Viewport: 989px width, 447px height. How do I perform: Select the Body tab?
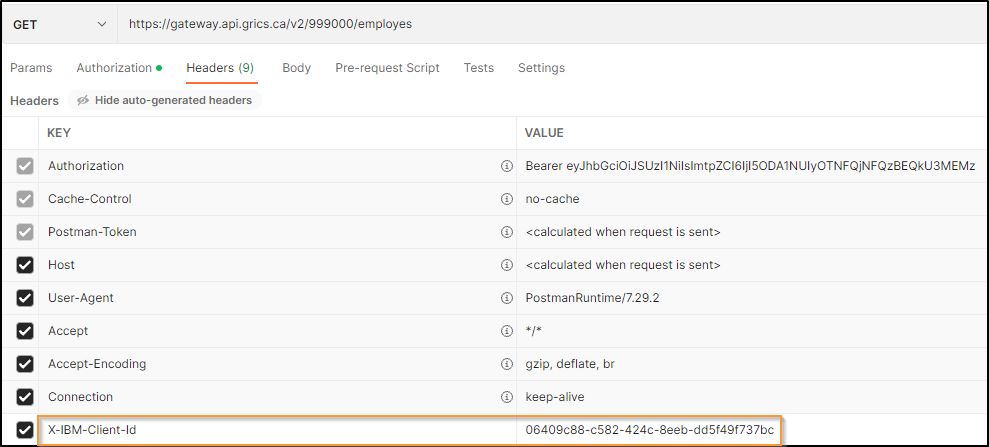[296, 68]
